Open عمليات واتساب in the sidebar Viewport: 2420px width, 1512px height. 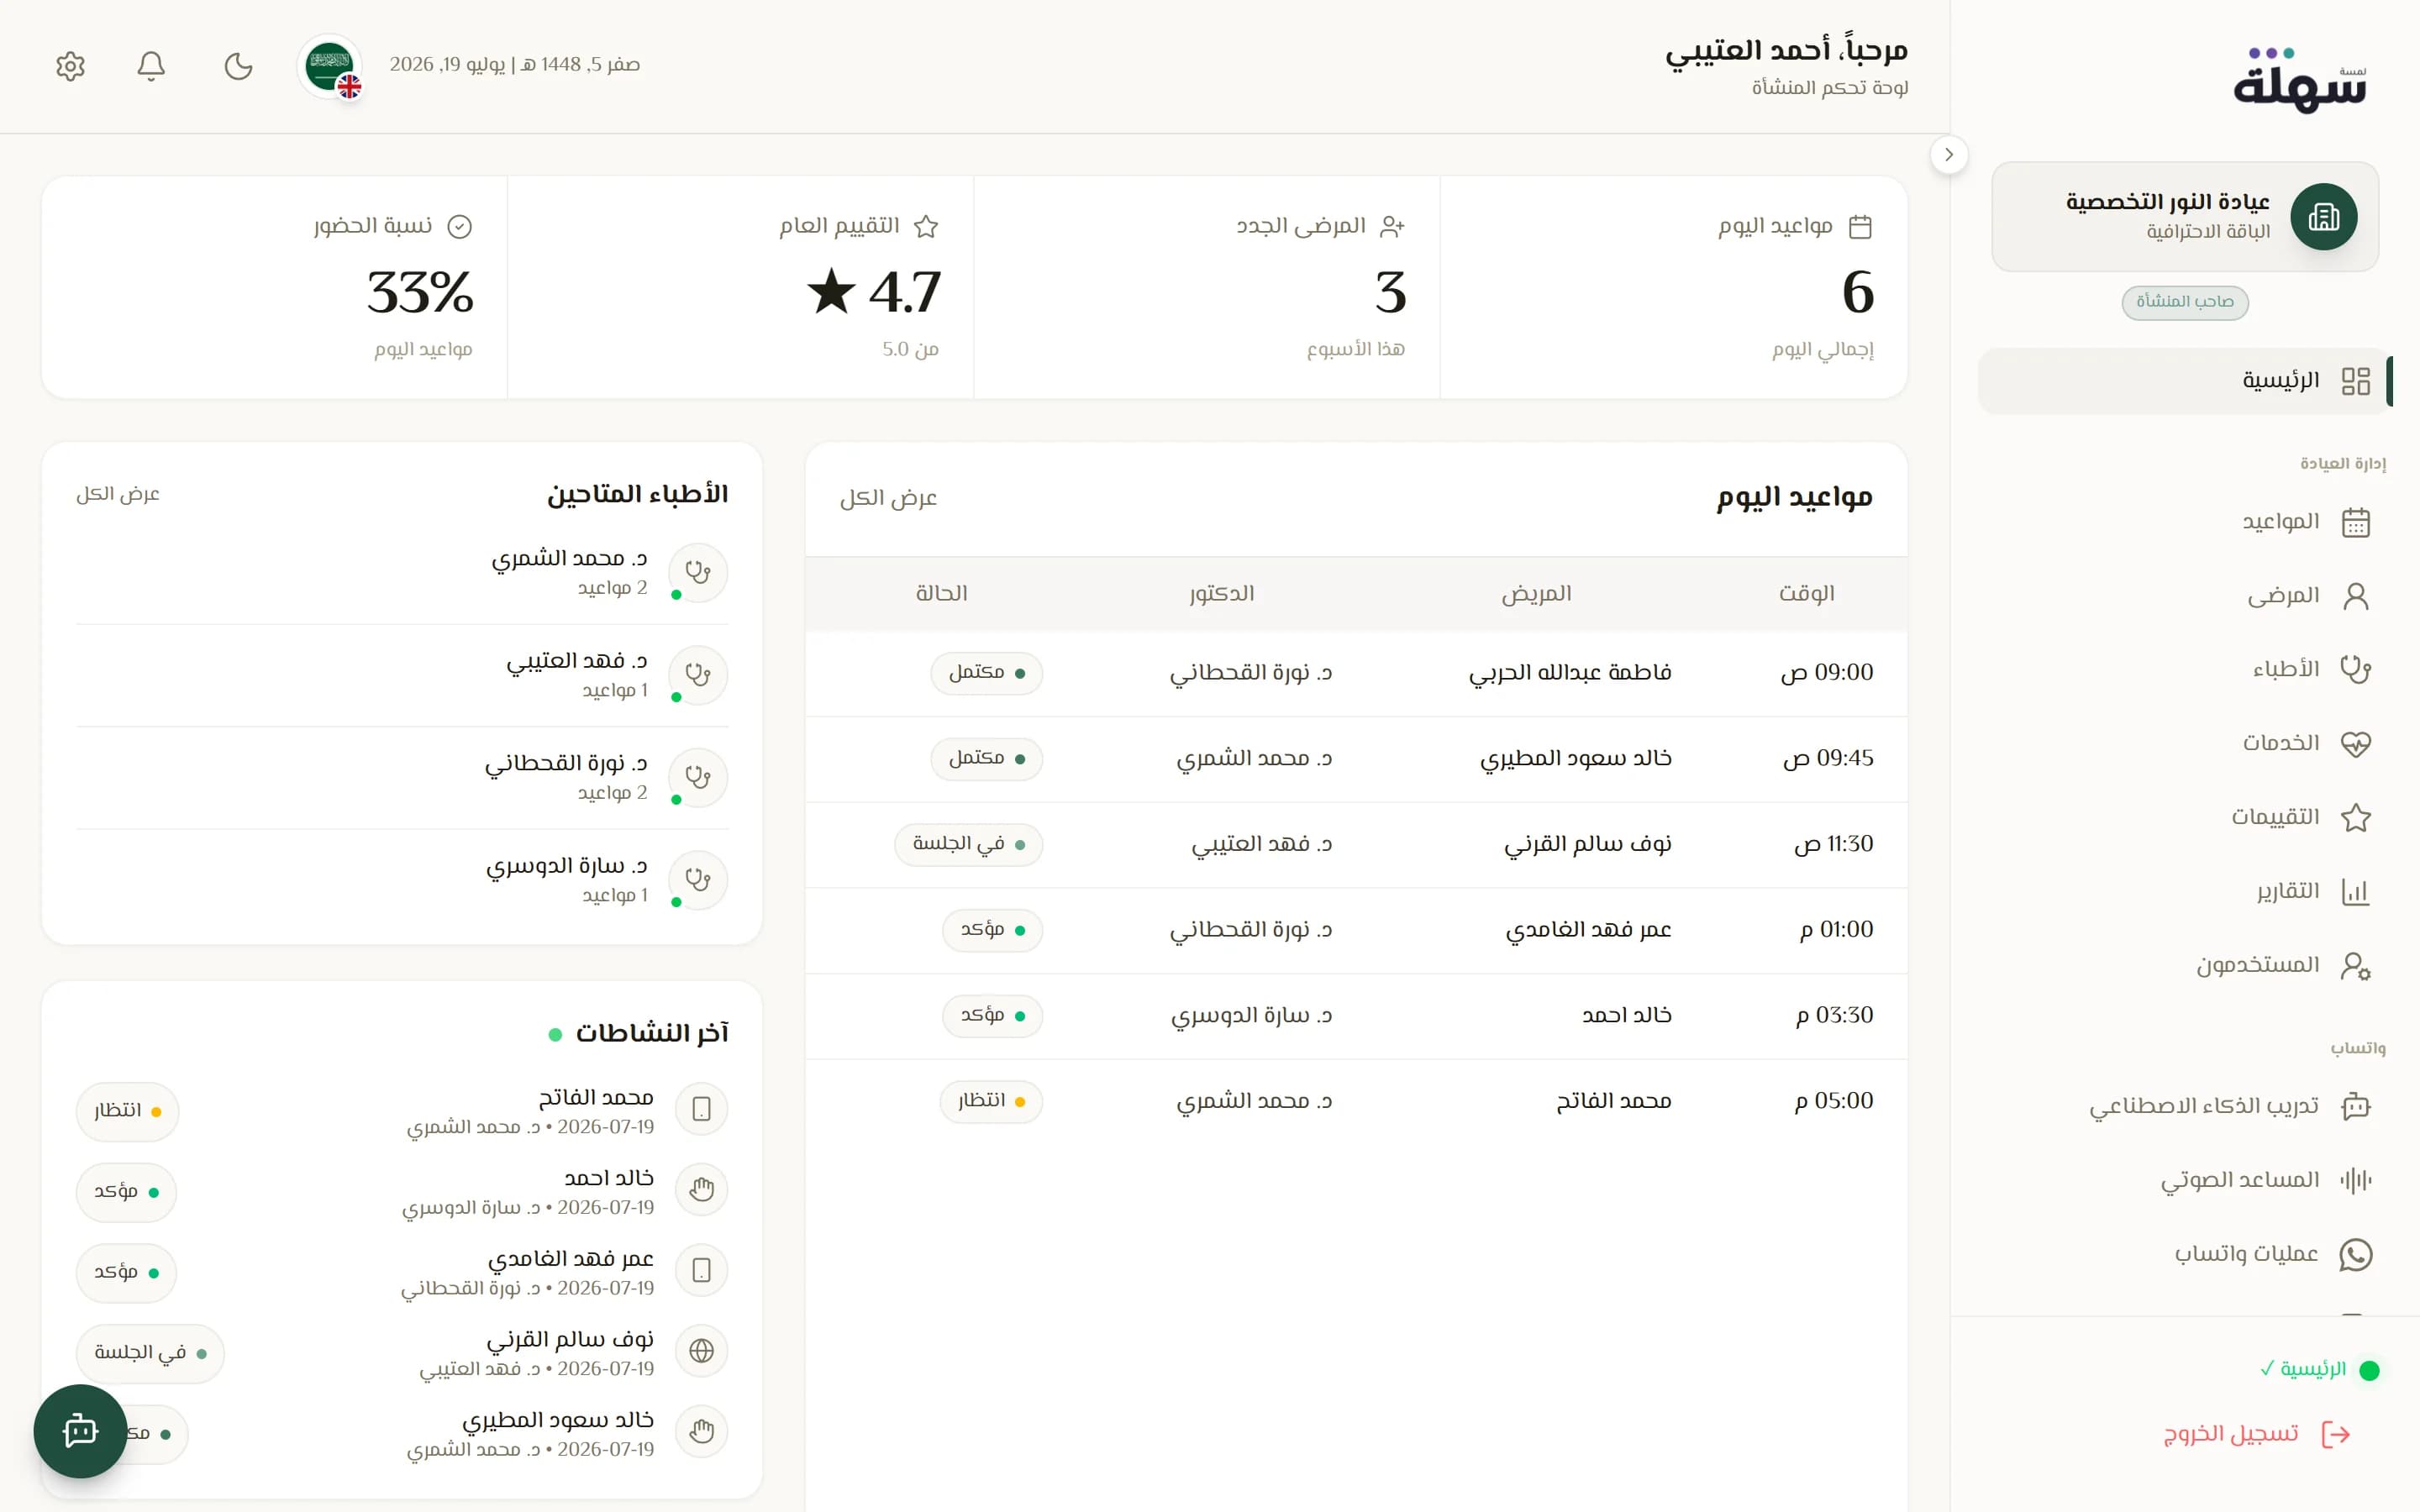[x=2185, y=1254]
